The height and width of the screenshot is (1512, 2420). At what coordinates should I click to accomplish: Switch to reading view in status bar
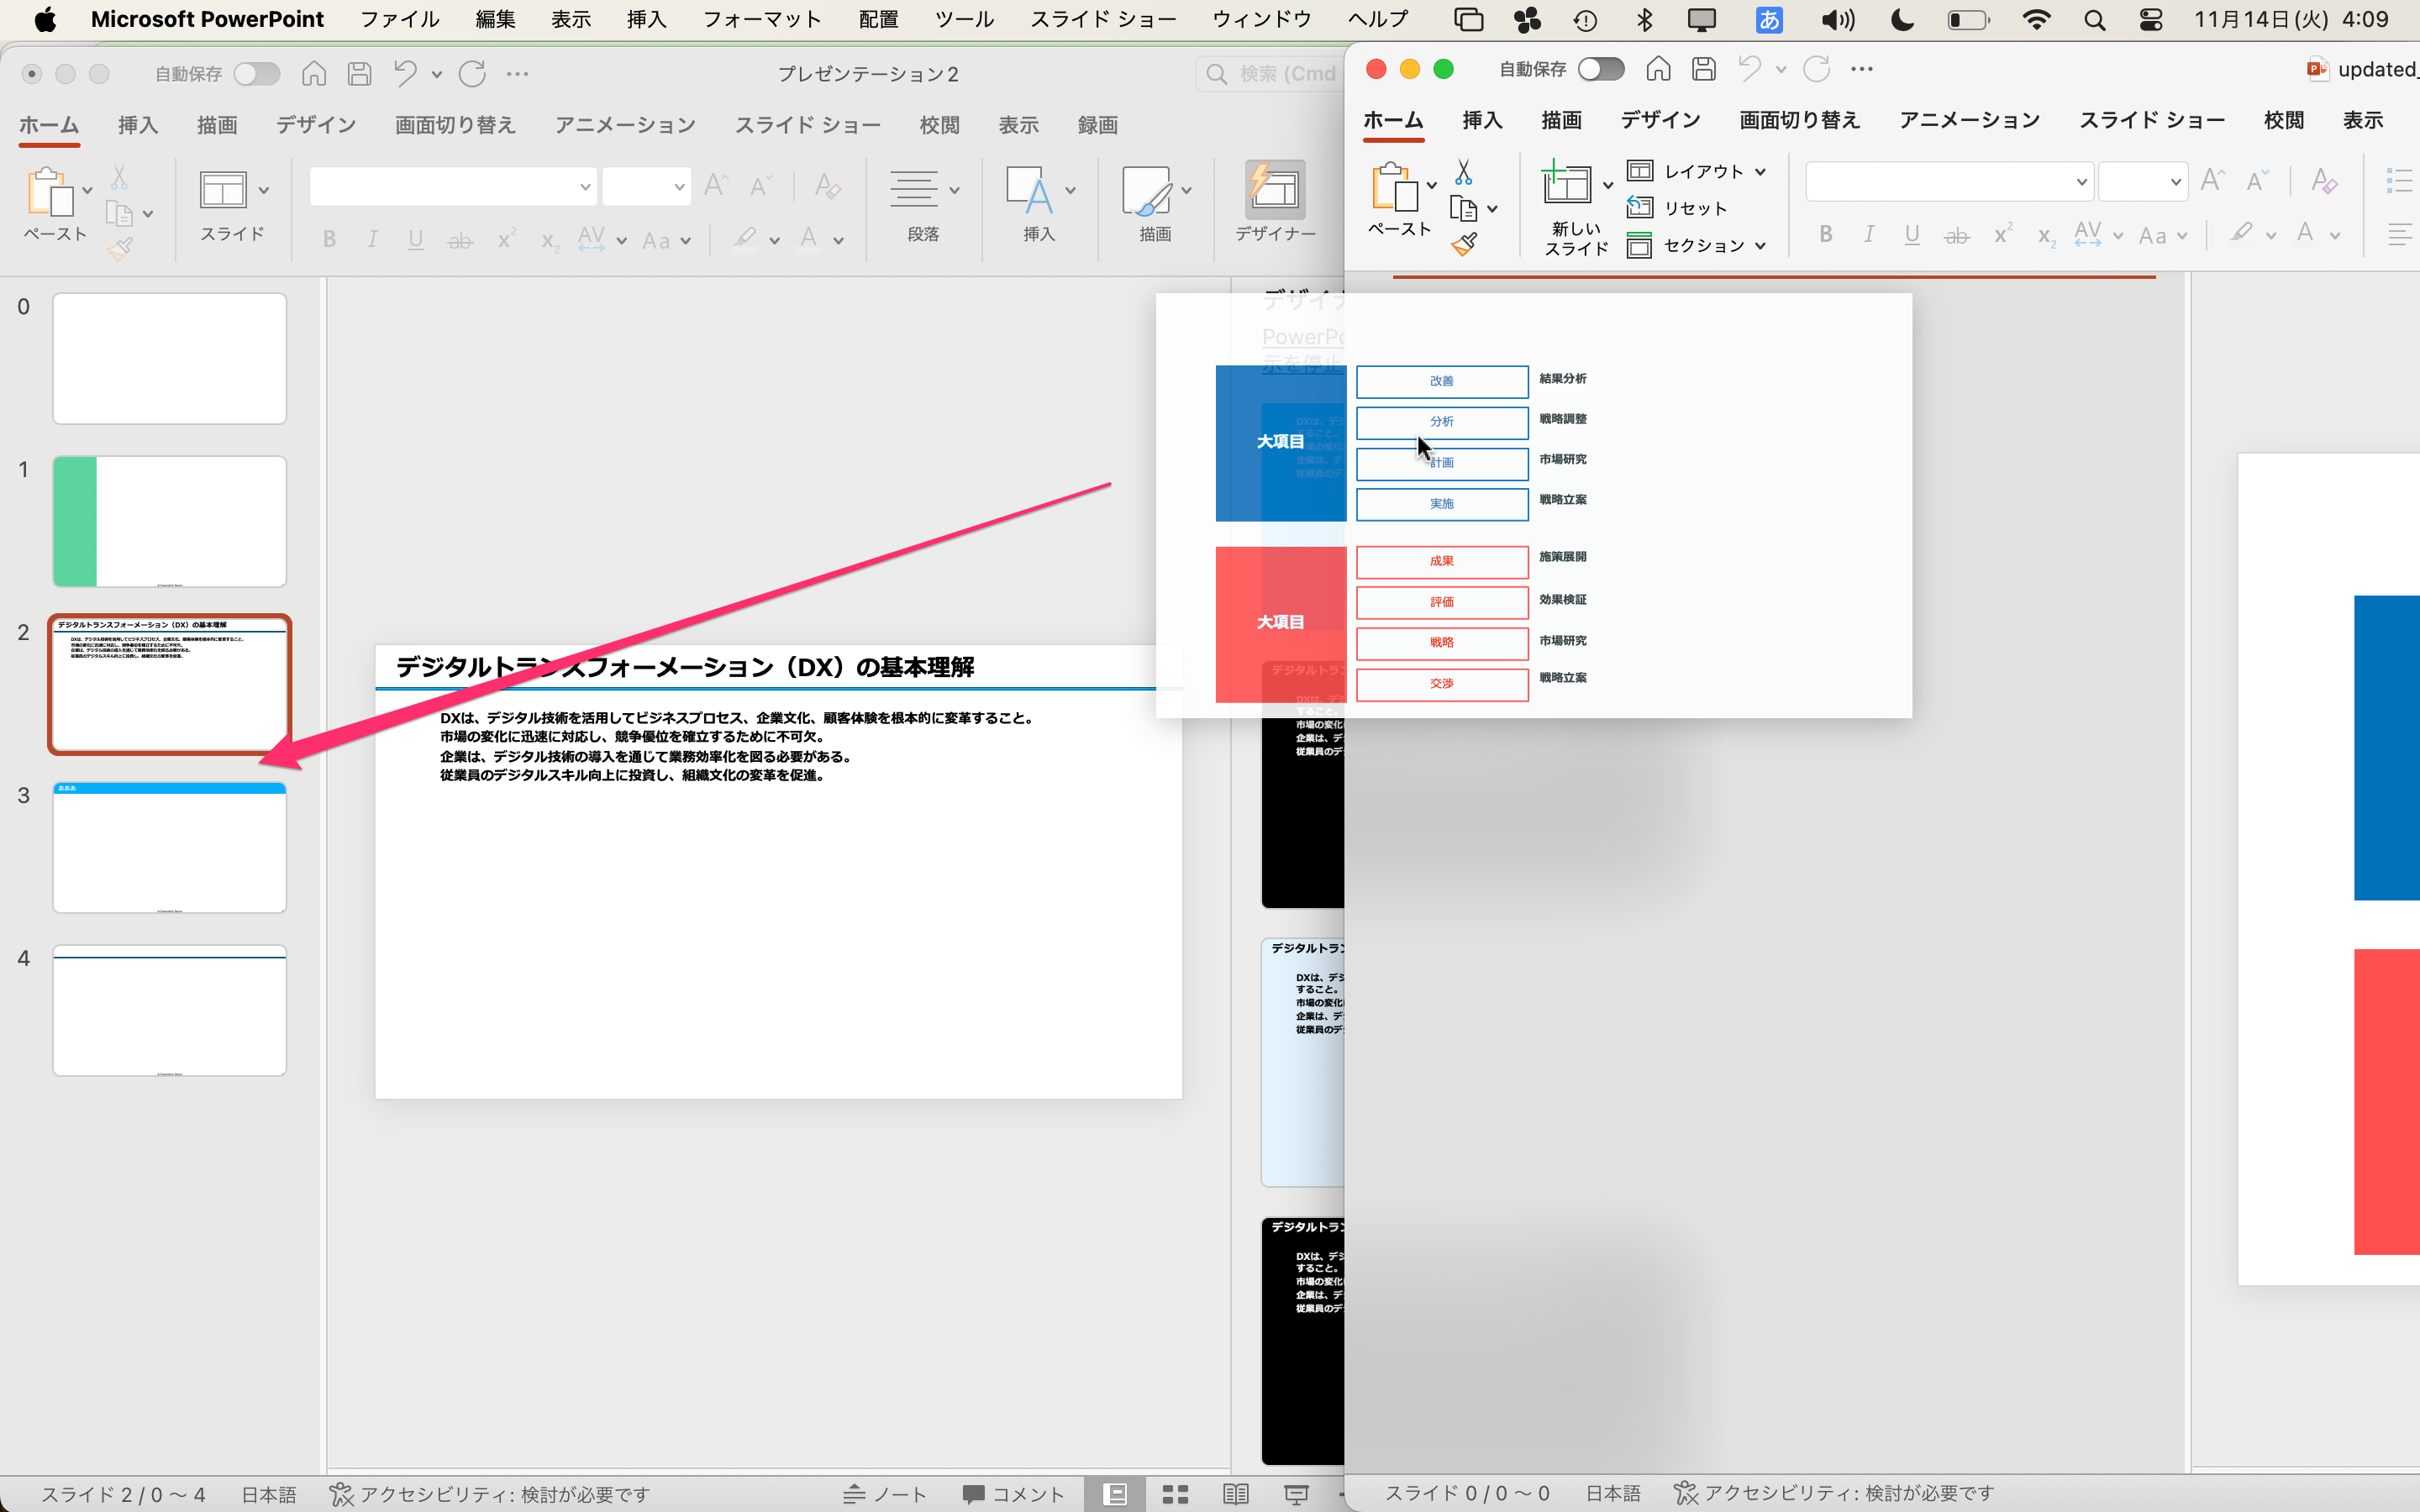tap(1236, 1494)
